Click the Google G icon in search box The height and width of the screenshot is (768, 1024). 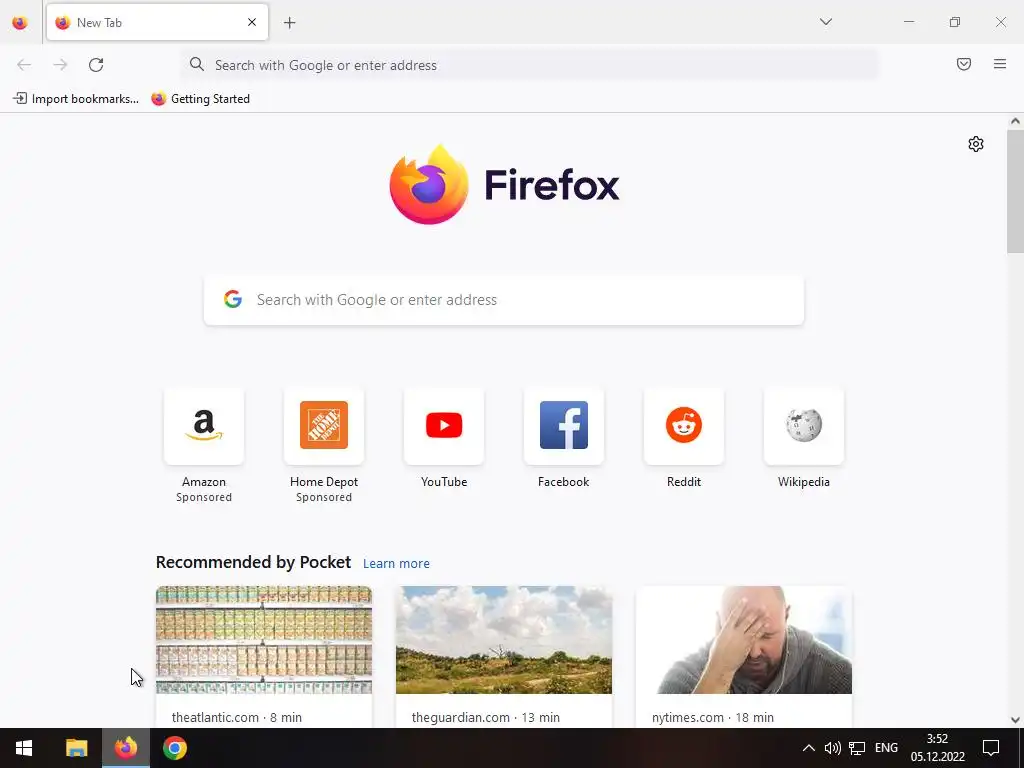click(x=233, y=299)
